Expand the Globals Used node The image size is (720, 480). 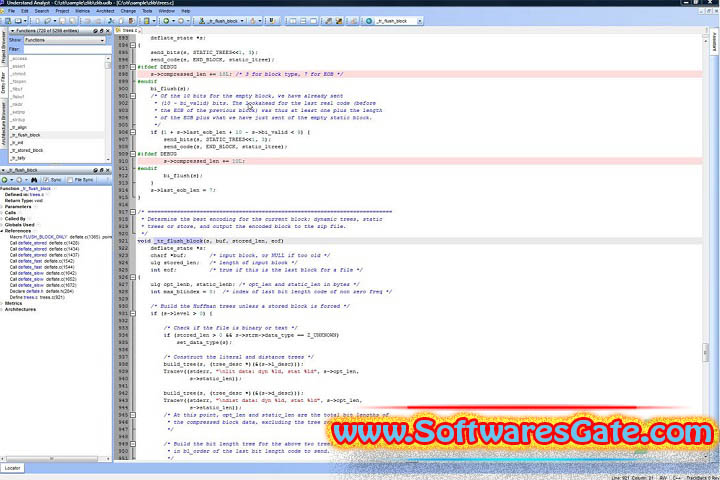tap(2, 225)
